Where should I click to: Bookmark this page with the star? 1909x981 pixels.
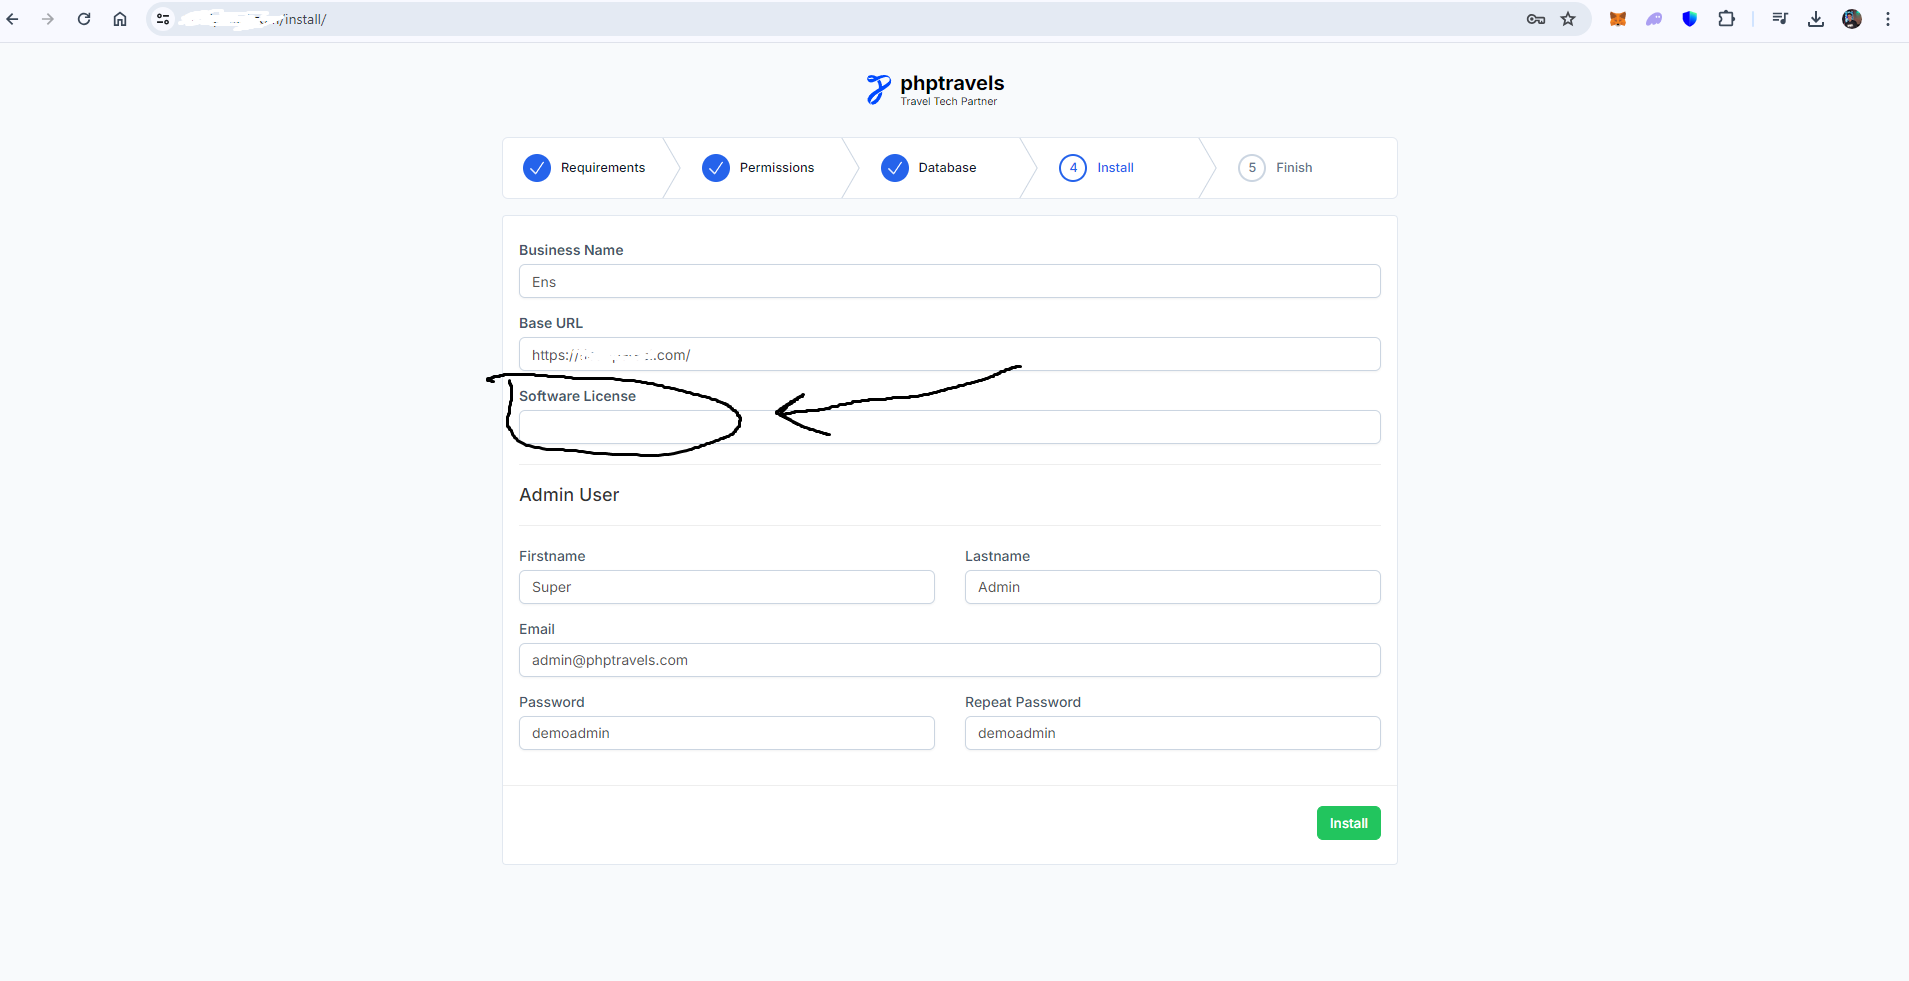tap(1568, 19)
